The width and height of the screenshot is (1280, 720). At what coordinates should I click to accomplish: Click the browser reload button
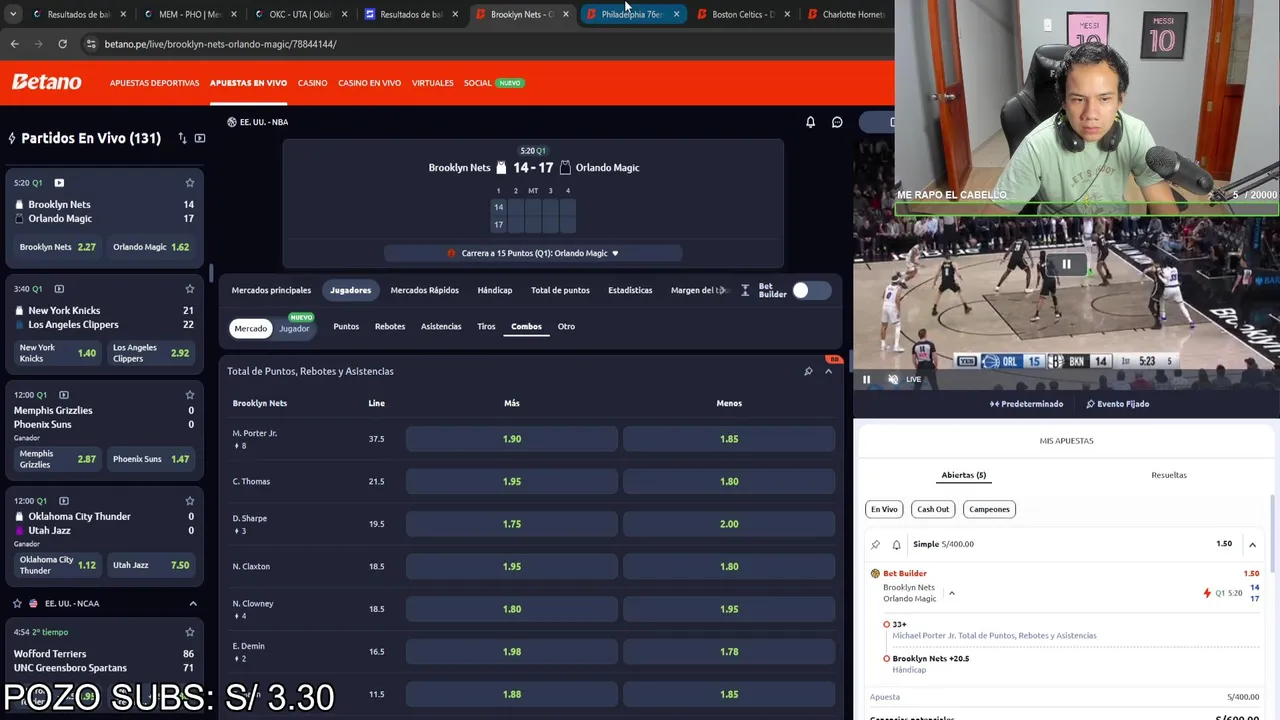click(62, 44)
